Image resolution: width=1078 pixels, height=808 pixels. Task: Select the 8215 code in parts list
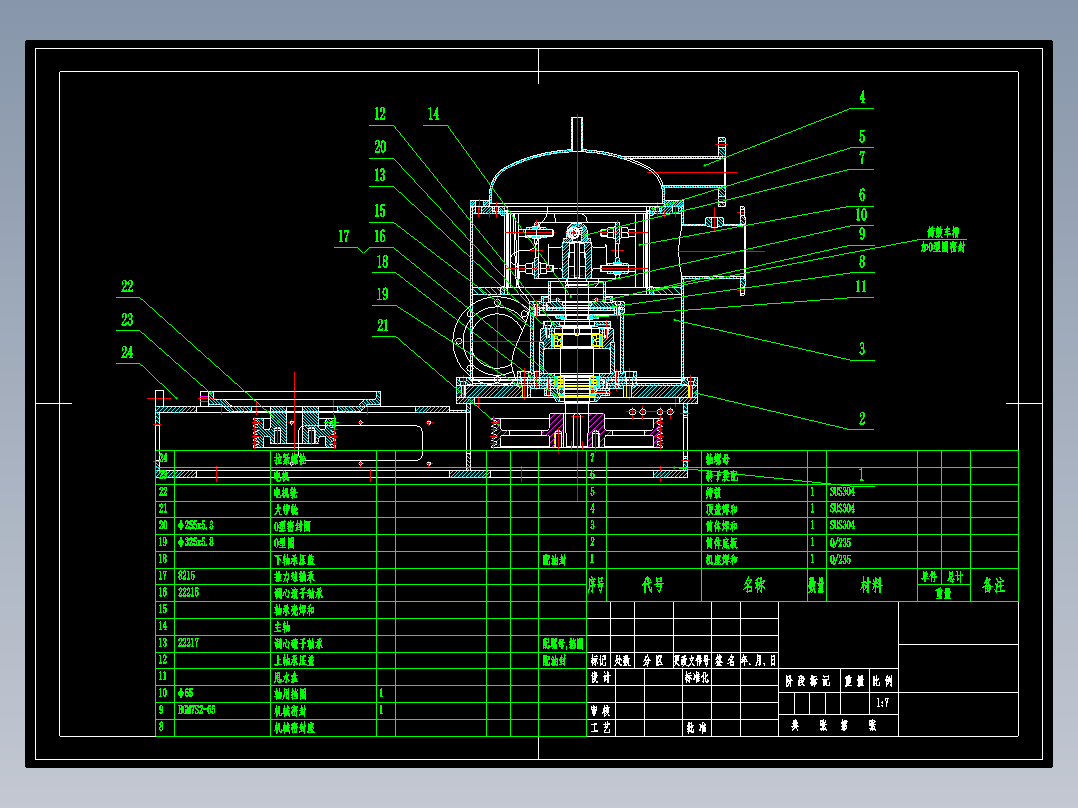point(186,576)
